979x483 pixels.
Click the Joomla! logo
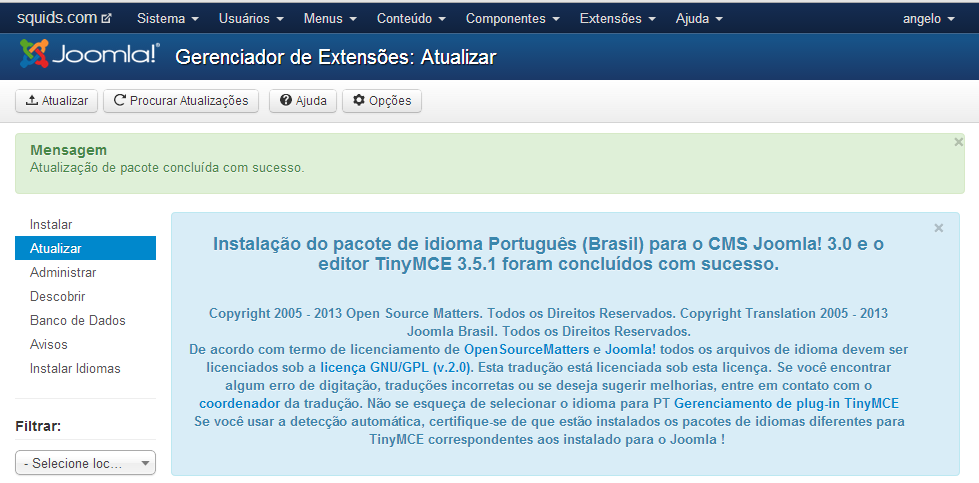tap(90, 54)
